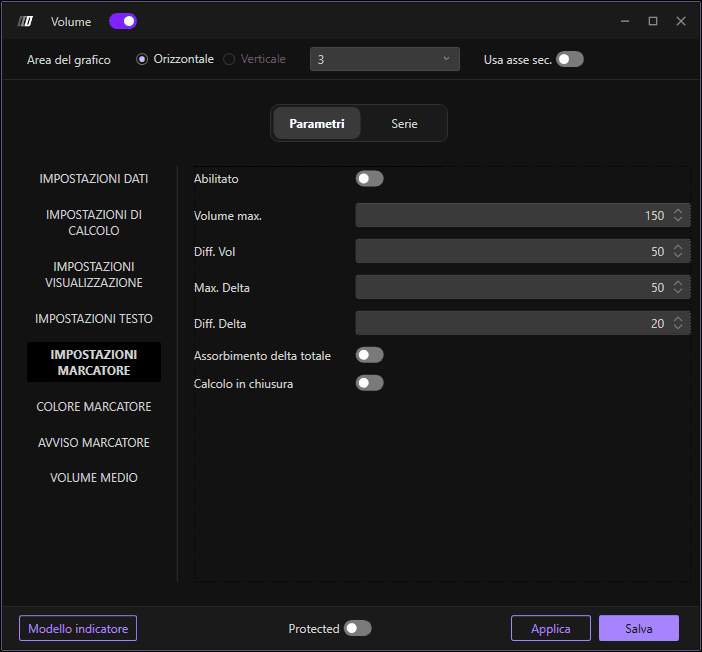The width and height of the screenshot is (702, 652).
Task: Switch to the Serie tab
Action: point(404,123)
